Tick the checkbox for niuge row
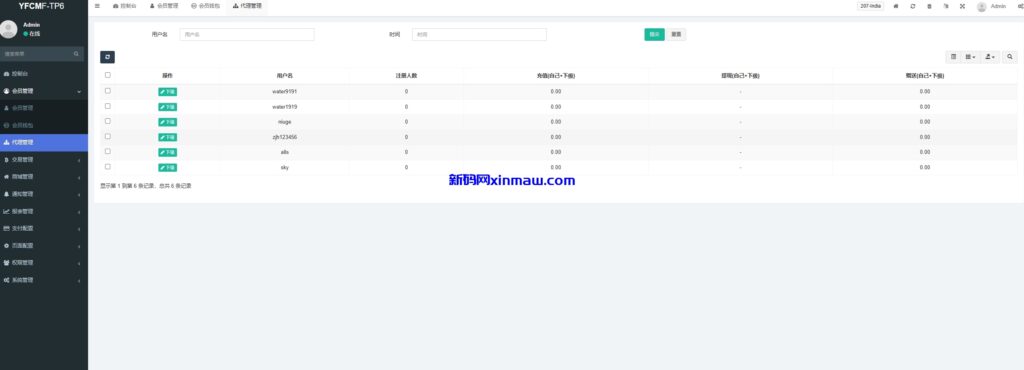1024x370 pixels. coord(108,121)
